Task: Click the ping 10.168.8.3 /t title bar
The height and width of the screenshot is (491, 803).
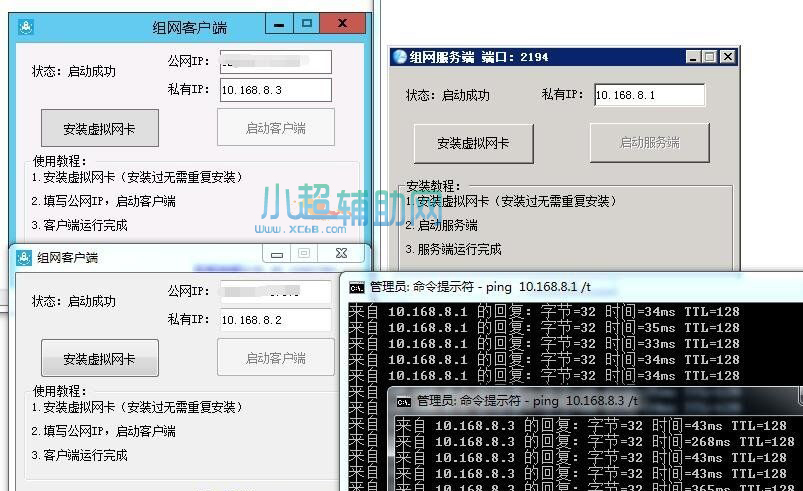Action: (x=594, y=401)
